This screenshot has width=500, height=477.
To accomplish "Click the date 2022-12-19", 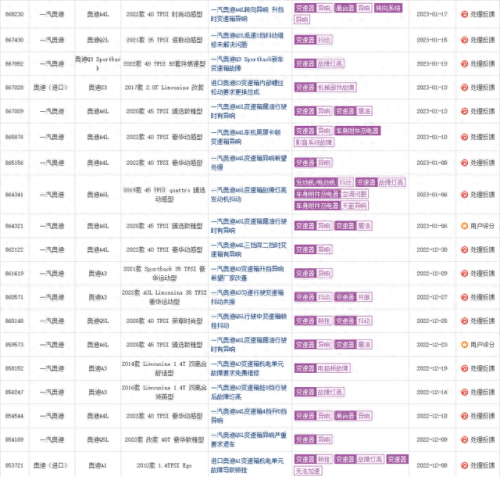I will [432, 368].
